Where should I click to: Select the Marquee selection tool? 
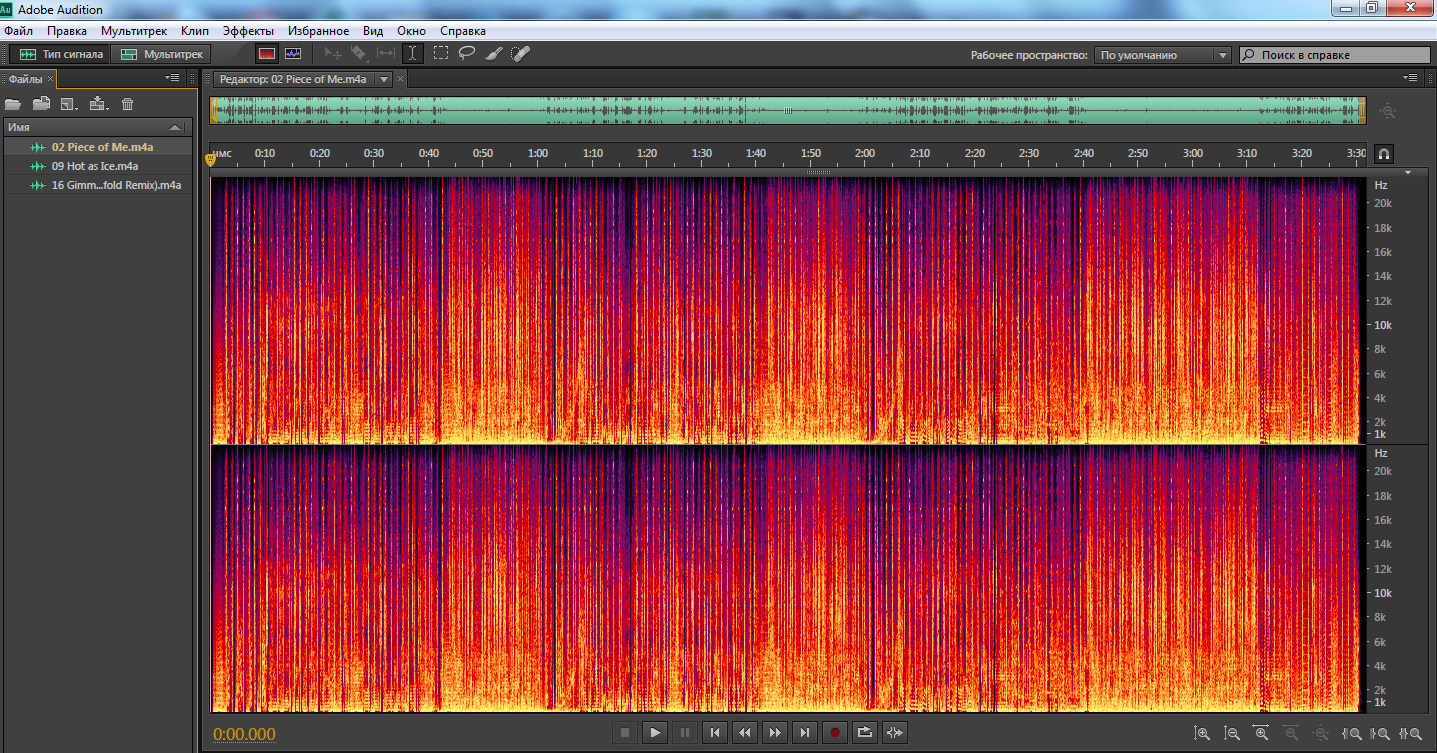click(440, 54)
